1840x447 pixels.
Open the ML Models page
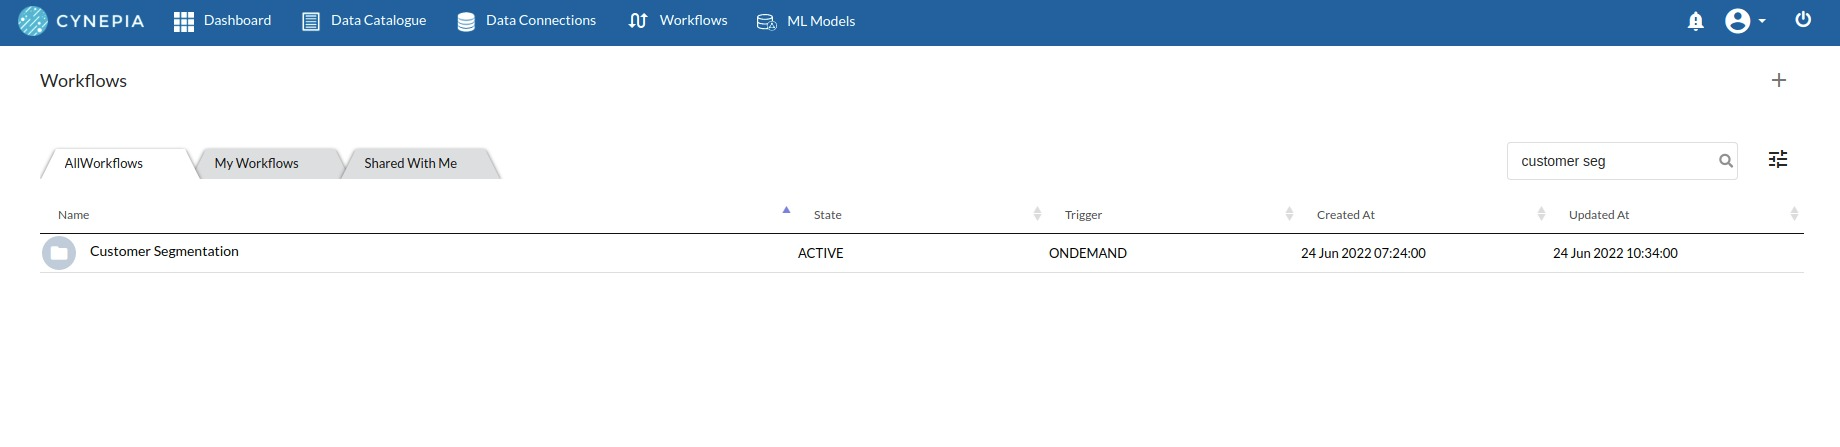806,21
